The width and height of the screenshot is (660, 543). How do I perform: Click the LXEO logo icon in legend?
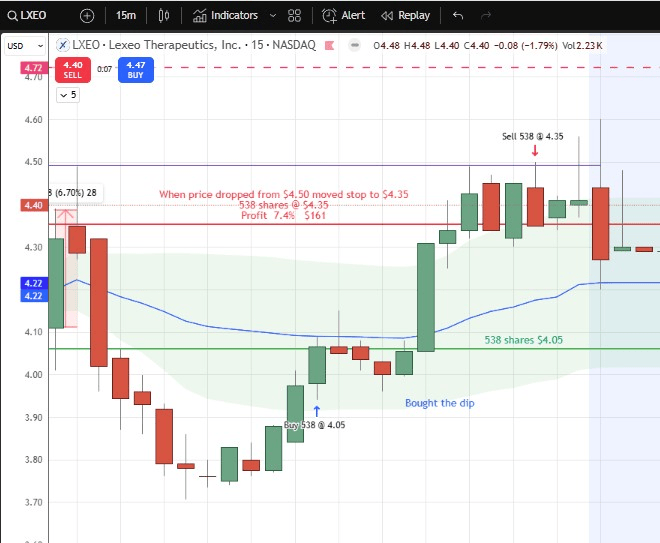coord(63,45)
